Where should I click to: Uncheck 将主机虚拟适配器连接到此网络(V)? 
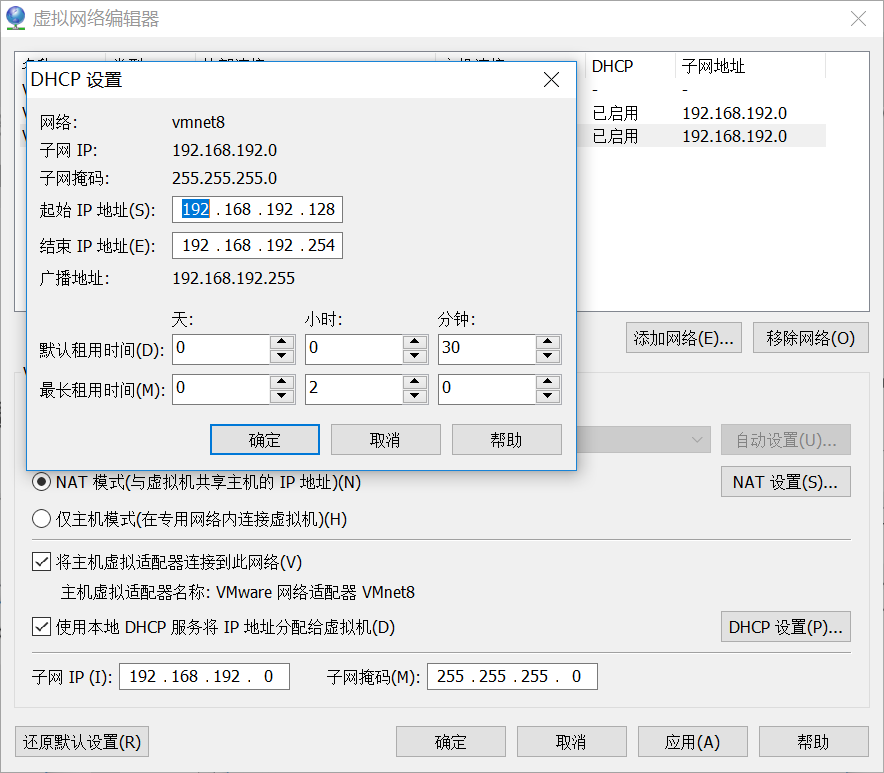[41, 561]
